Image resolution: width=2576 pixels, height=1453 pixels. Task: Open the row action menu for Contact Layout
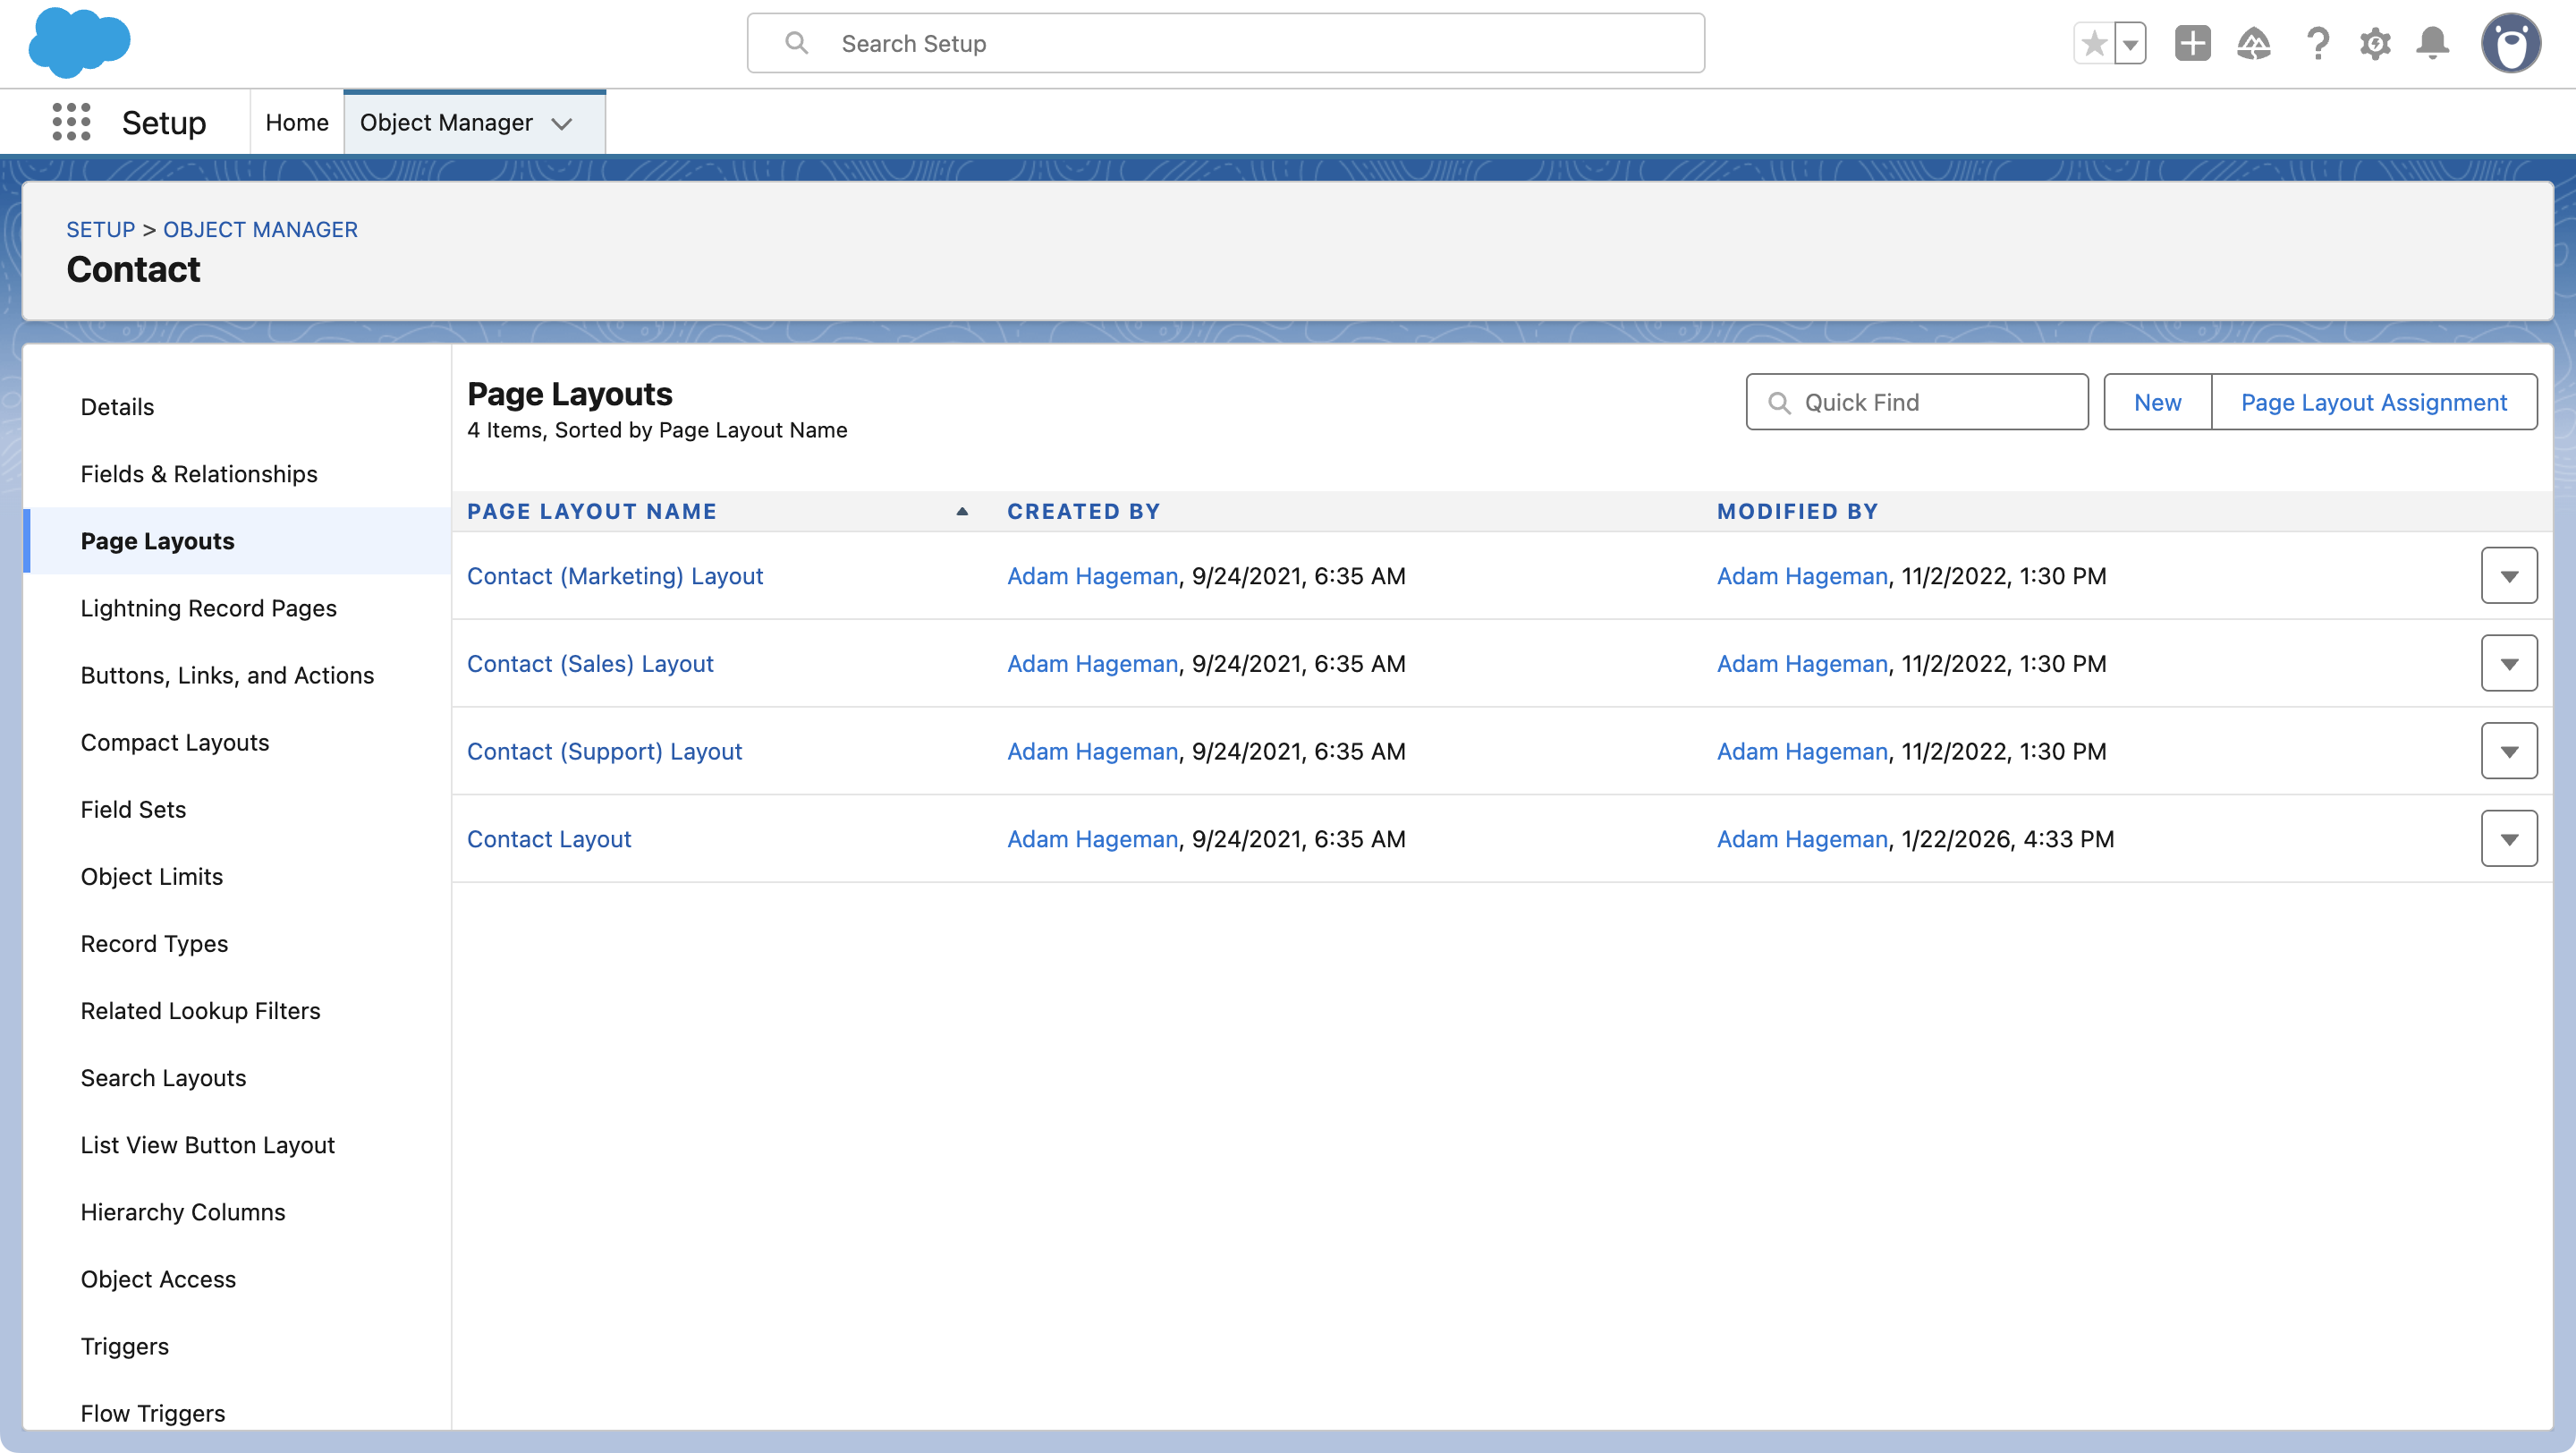pyautogui.click(x=2509, y=838)
